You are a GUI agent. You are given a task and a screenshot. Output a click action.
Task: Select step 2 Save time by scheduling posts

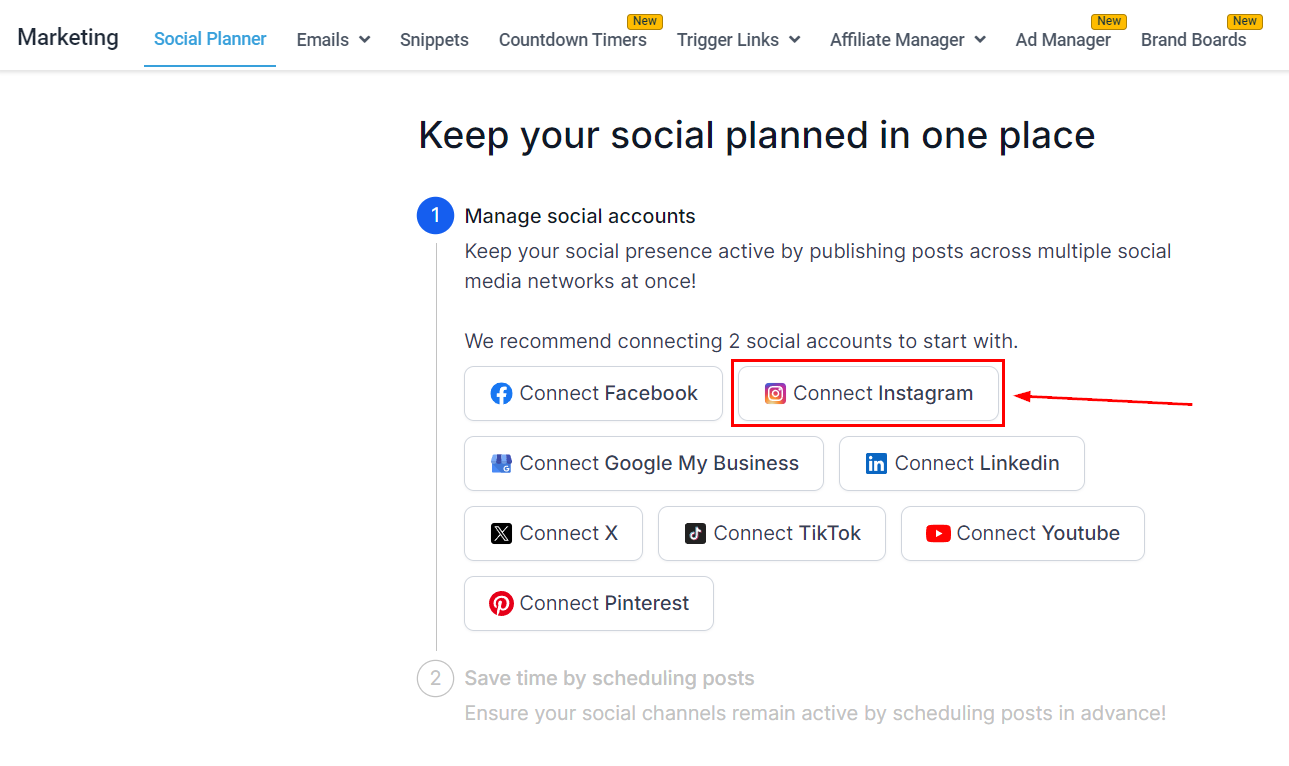609,679
